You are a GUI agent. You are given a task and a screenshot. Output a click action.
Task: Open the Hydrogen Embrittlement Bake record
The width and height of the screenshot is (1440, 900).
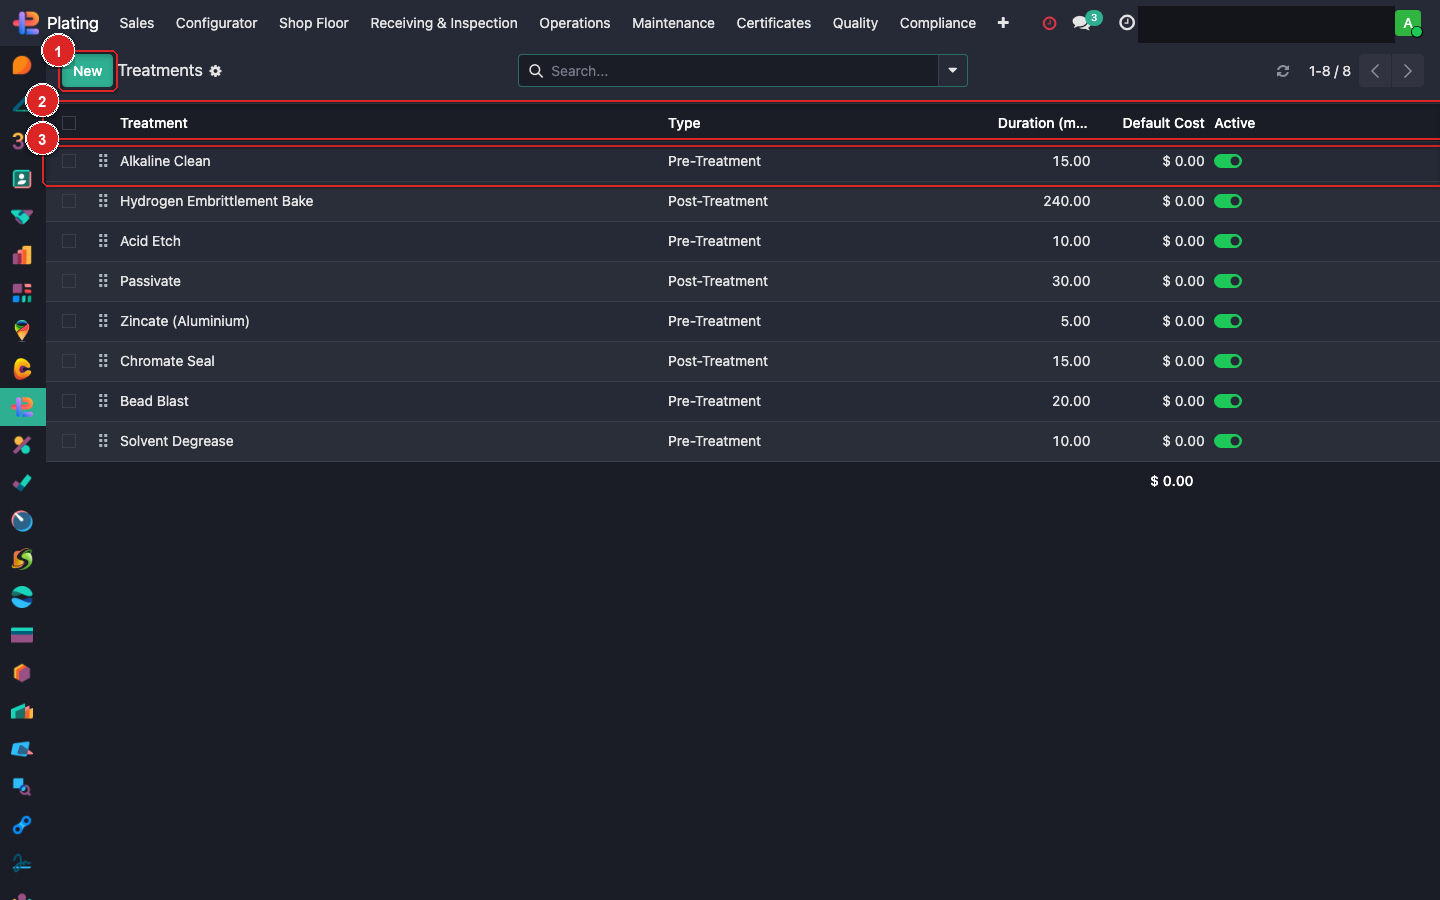click(x=216, y=201)
